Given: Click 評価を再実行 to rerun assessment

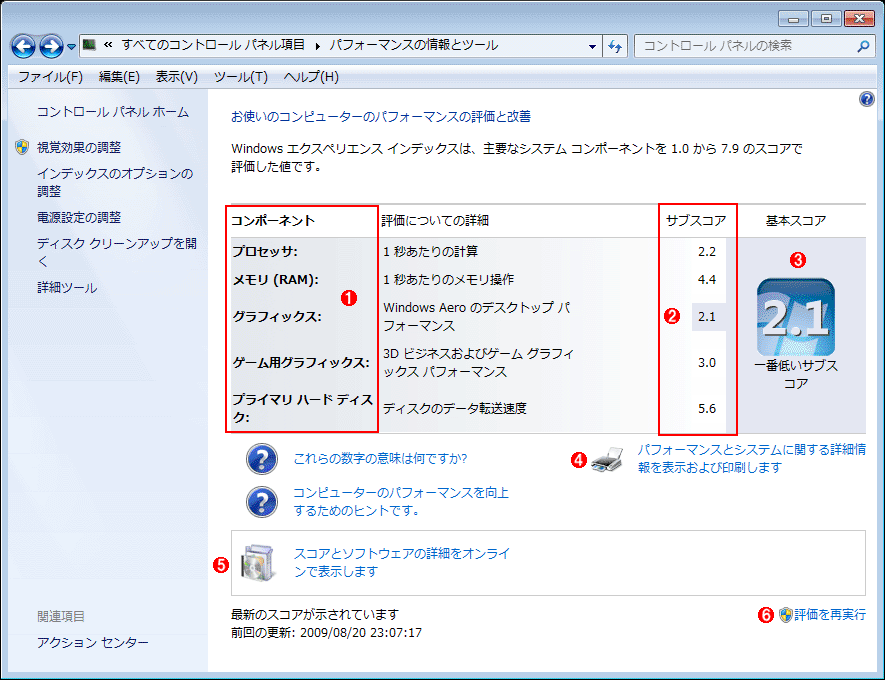Looking at the screenshot, I should 830,615.
